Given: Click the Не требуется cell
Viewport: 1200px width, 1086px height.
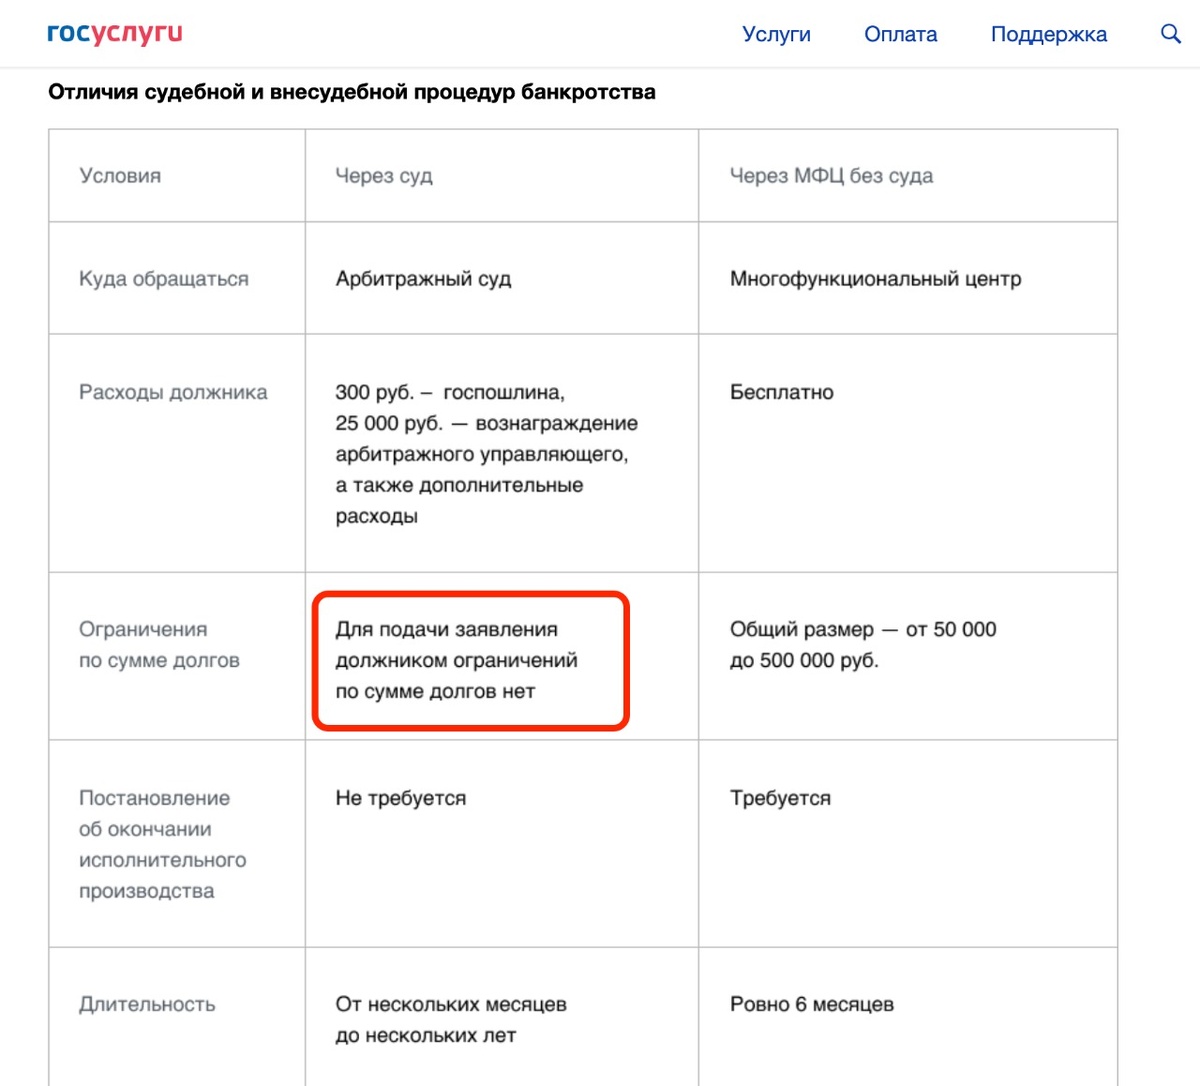Looking at the screenshot, I should coord(400,798).
